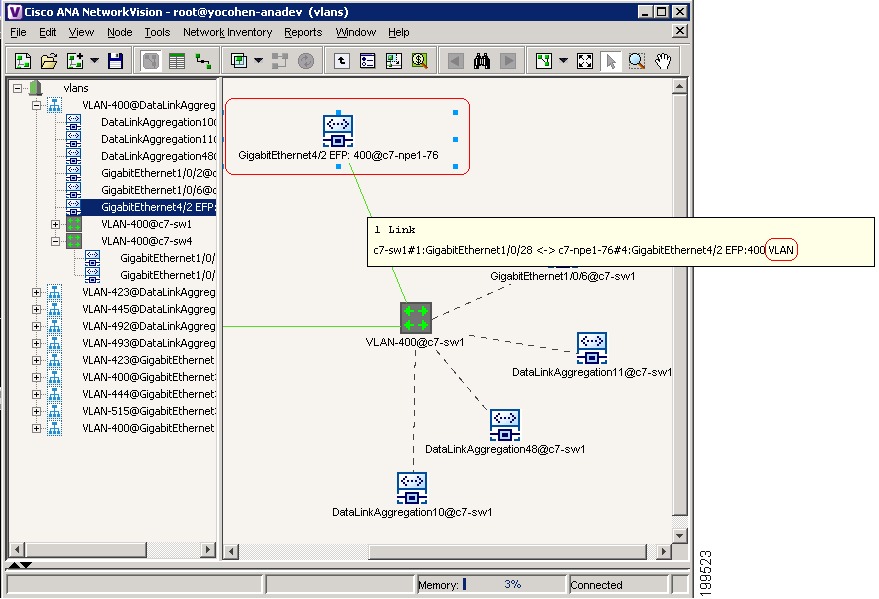Activate the pan hand tool
The width and height of the screenshot is (879, 599).
click(x=663, y=61)
